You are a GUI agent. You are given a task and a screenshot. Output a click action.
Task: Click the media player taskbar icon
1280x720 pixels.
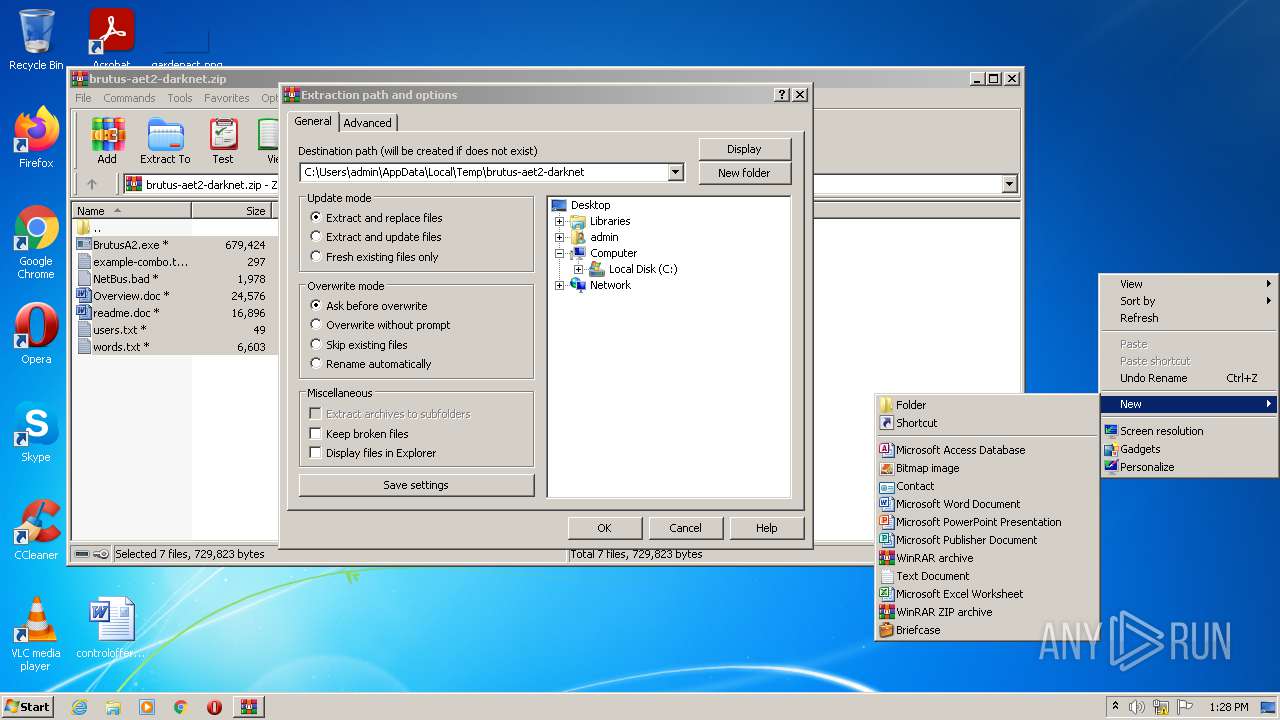[147, 707]
